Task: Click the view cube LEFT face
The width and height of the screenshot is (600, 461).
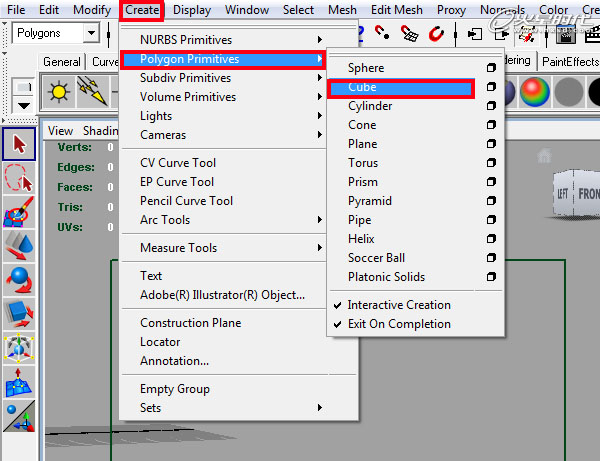Action: [x=562, y=194]
